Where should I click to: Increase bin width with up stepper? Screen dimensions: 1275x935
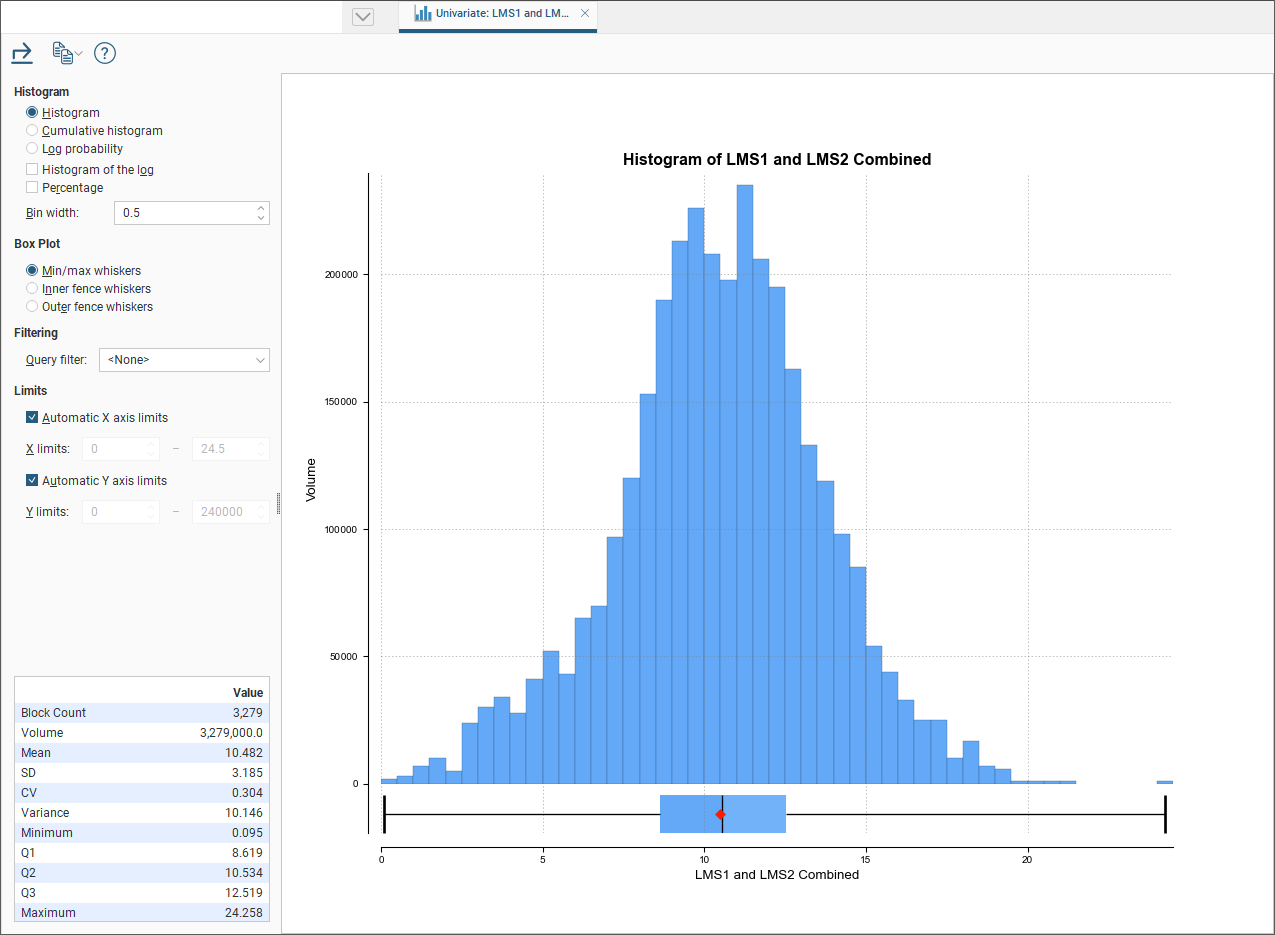click(261, 208)
